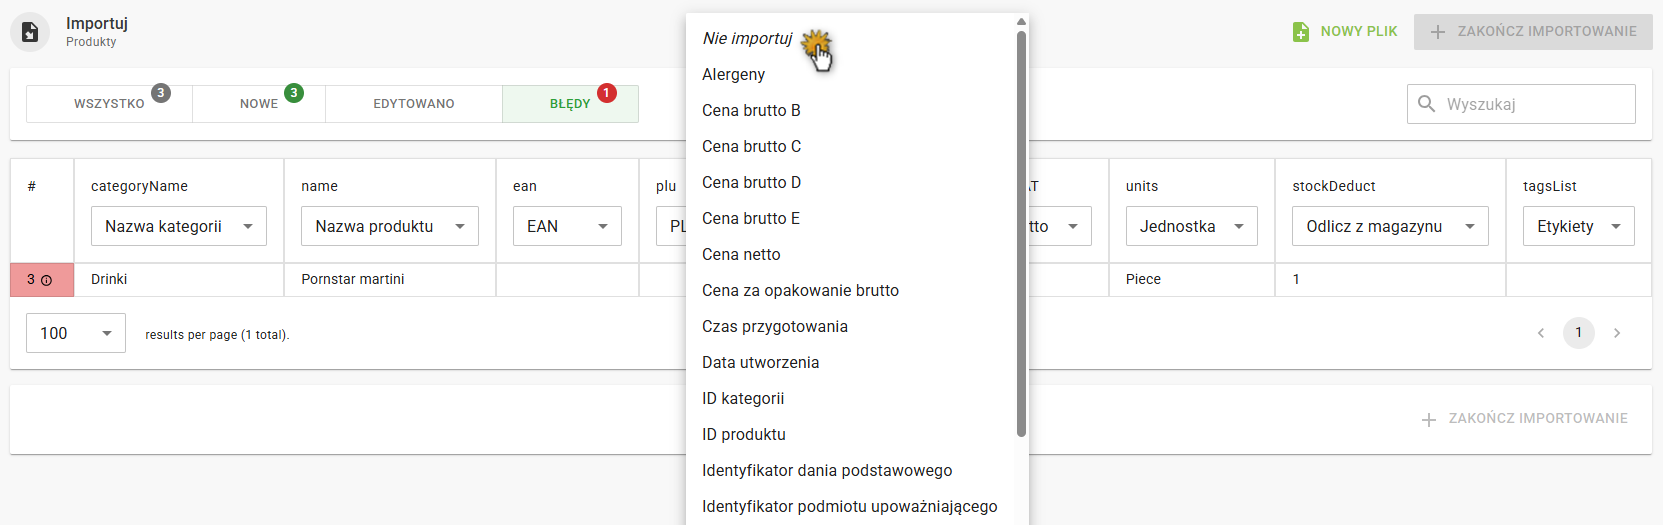
Task: Click the top Zakończ importowanie button
Action: click(1533, 32)
